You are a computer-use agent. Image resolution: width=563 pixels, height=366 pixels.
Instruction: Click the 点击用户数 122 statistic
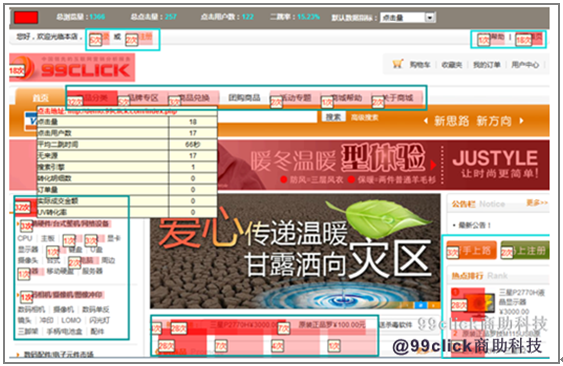point(227,17)
